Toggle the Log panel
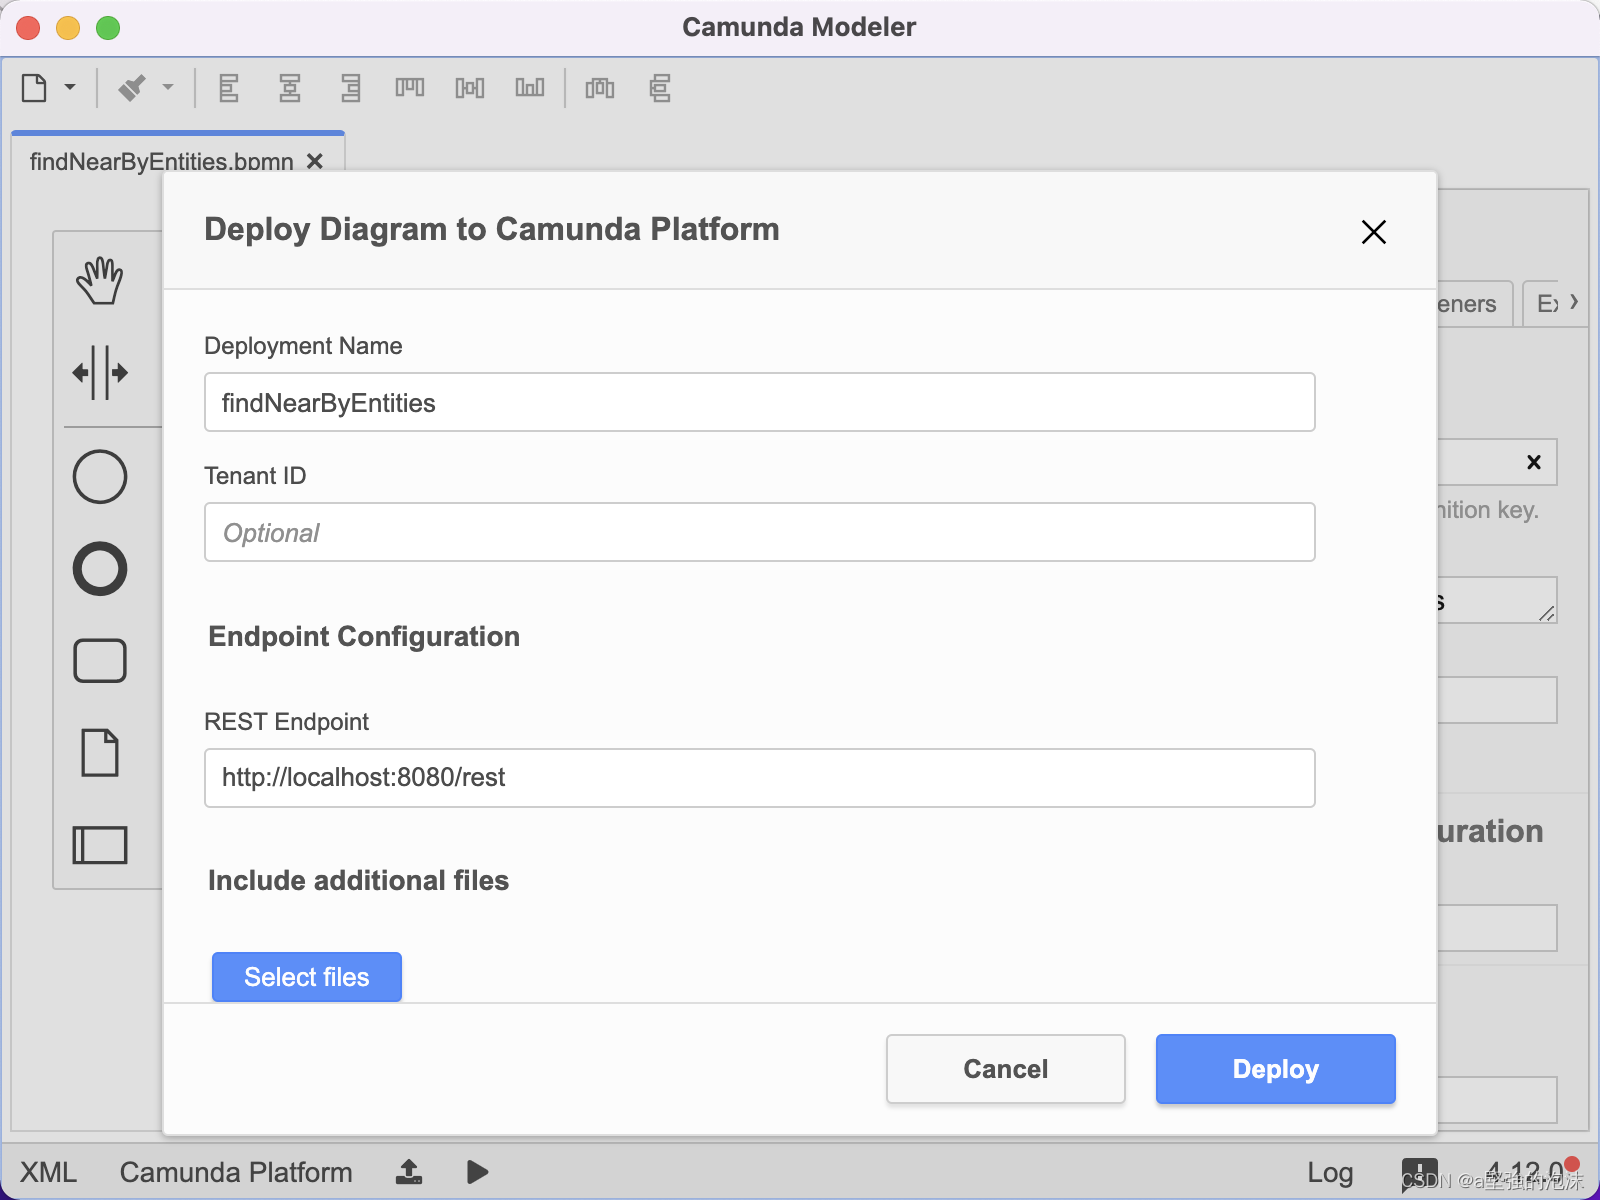 coord(1330,1172)
